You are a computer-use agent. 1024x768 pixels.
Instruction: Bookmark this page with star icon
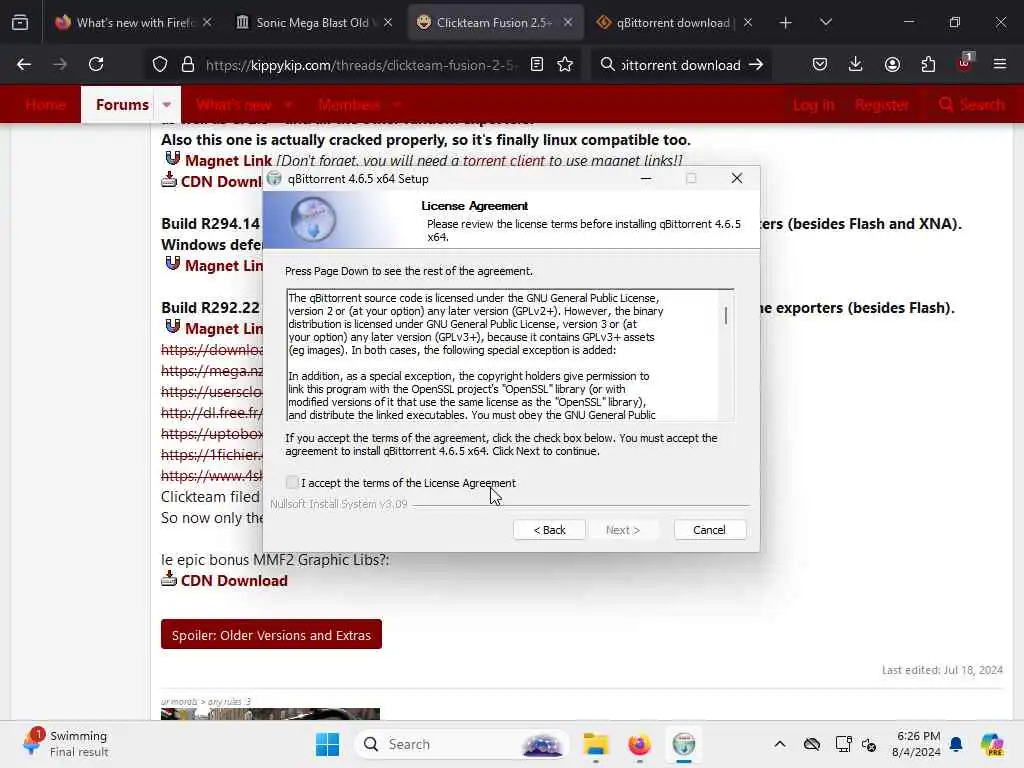566,64
